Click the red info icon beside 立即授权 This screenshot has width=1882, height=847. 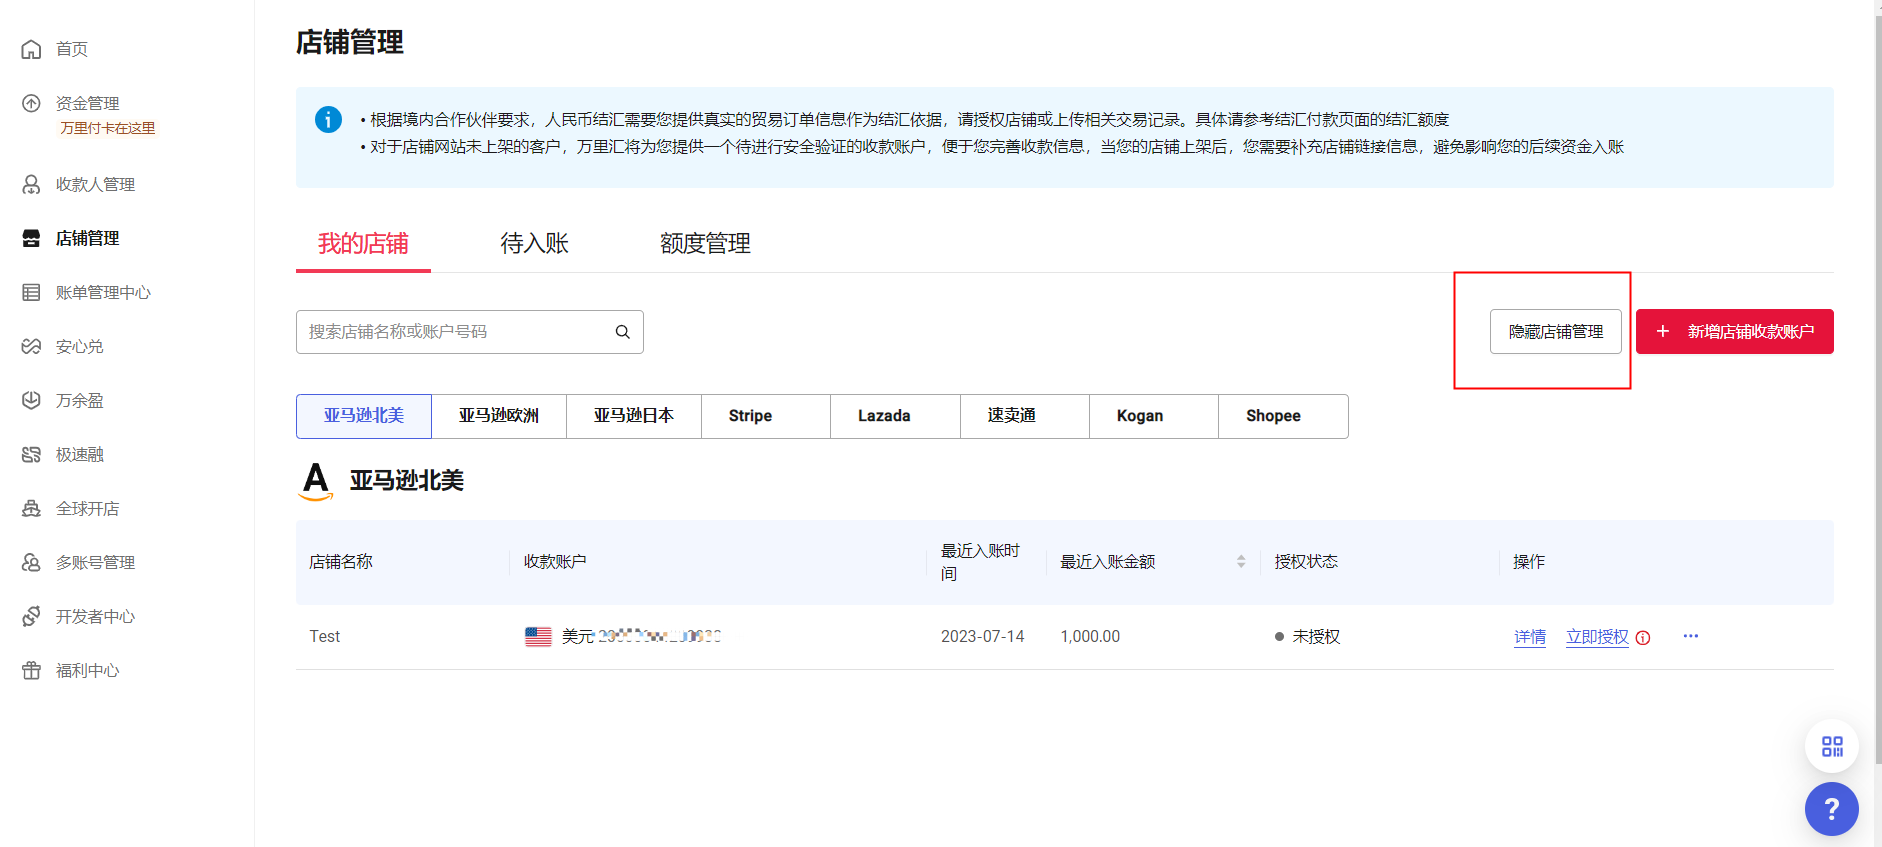point(1643,638)
